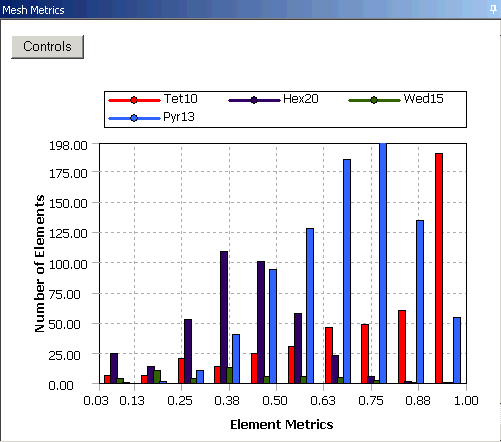Click the 0.38 x-axis label

click(x=227, y=401)
